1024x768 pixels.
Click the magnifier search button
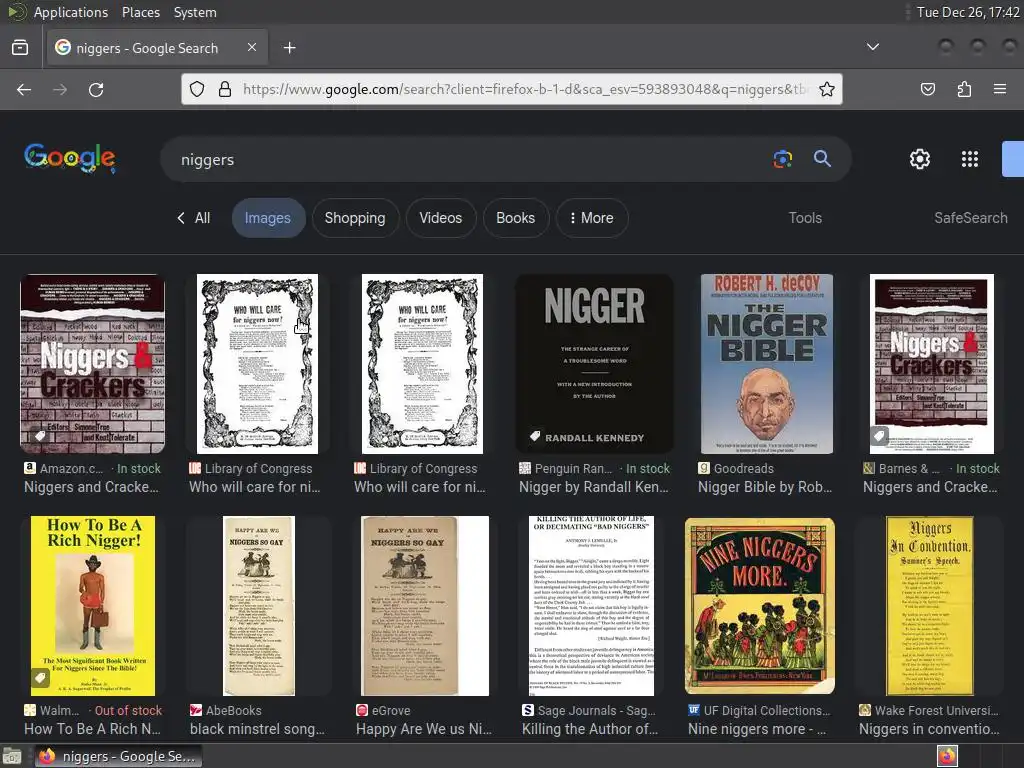pos(822,159)
